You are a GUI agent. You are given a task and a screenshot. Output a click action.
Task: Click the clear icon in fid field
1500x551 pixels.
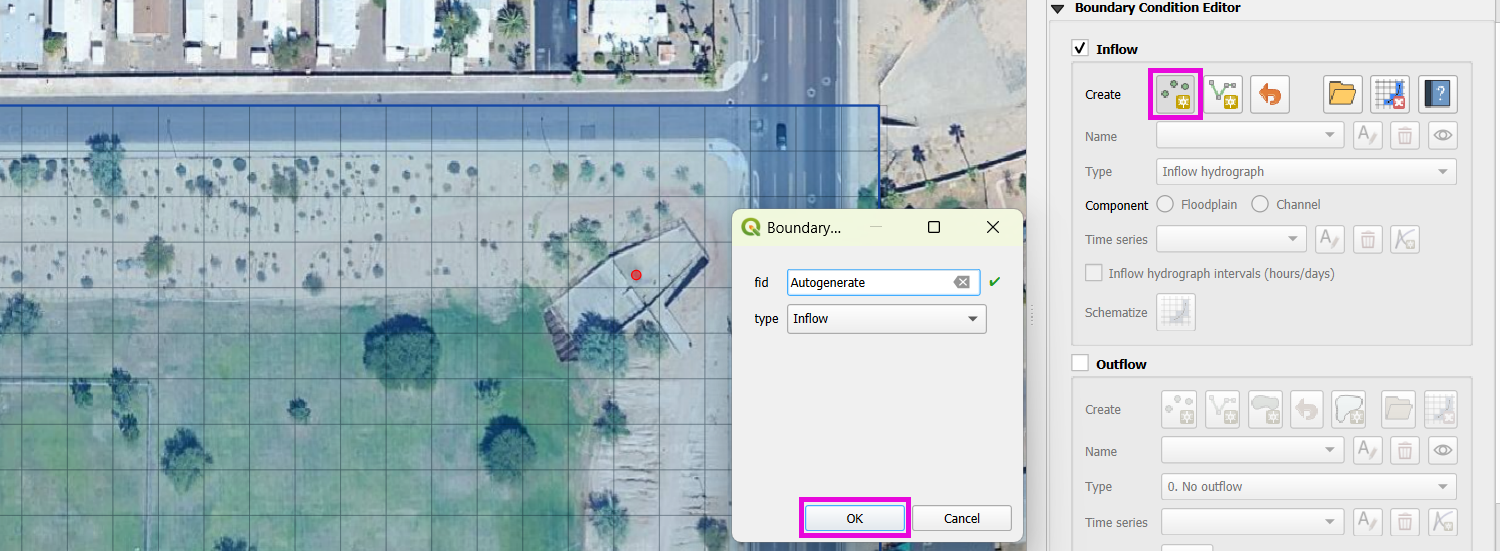click(962, 283)
